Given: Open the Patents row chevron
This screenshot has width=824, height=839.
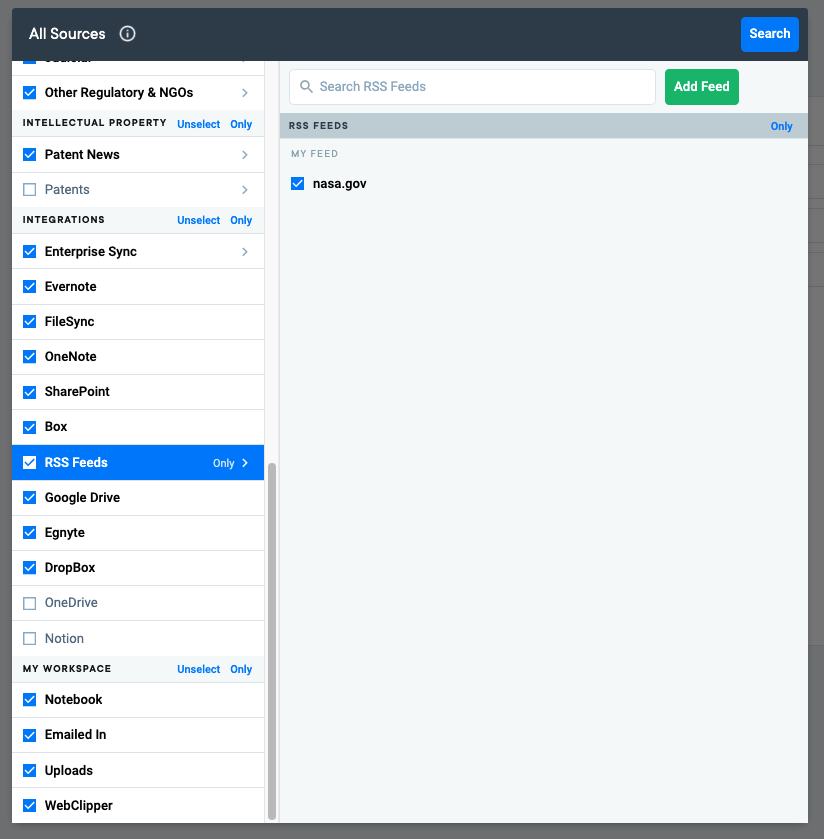Looking at the screenshot, I should [x=245, y=190].
